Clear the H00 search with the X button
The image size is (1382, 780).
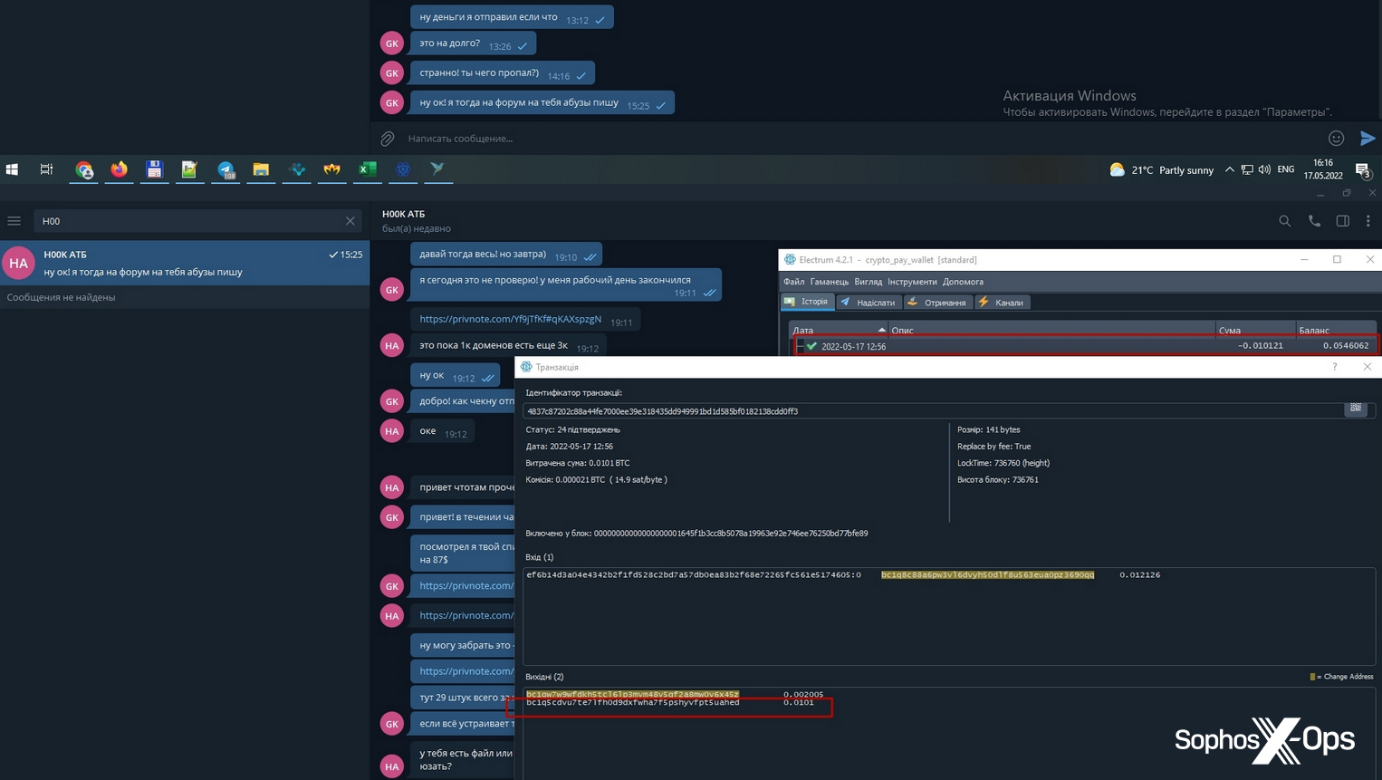coord(349,221)
